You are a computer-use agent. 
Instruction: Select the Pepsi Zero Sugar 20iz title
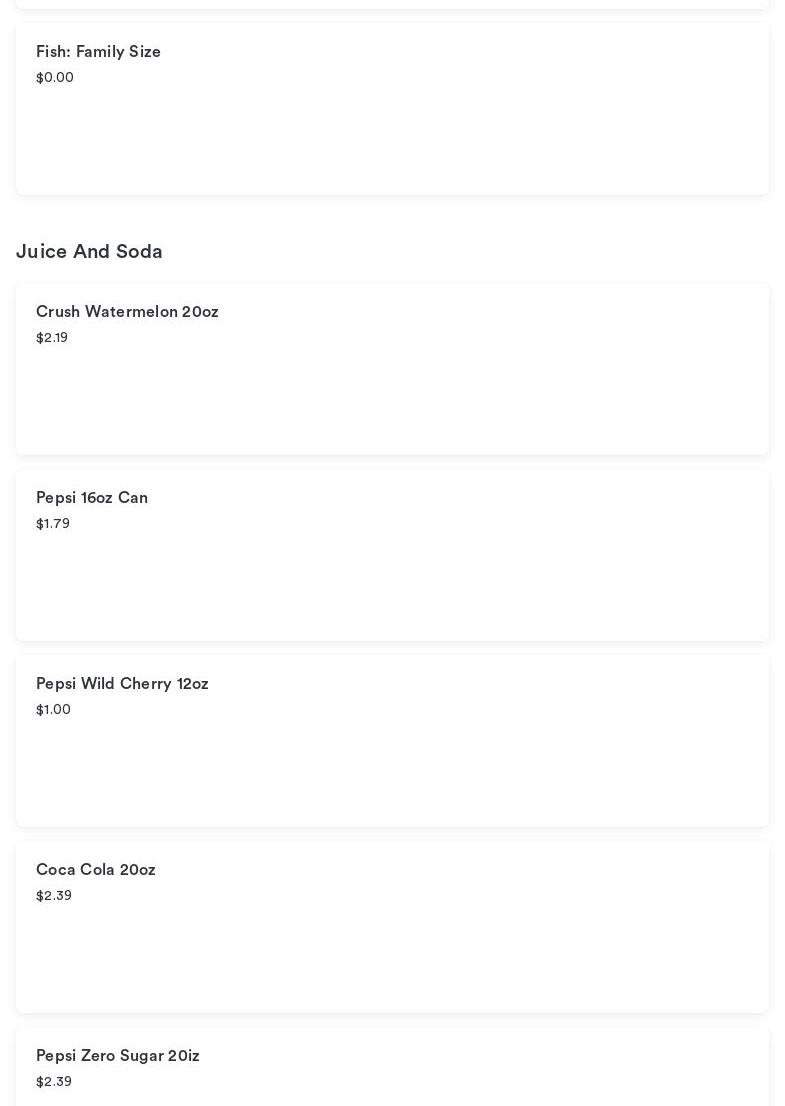[118, 1056]
